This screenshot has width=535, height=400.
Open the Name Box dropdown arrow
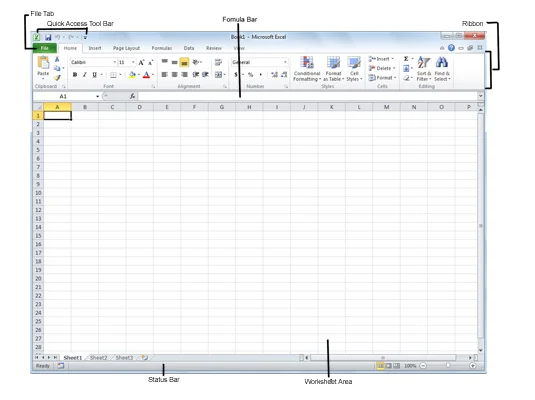point(98,97)
